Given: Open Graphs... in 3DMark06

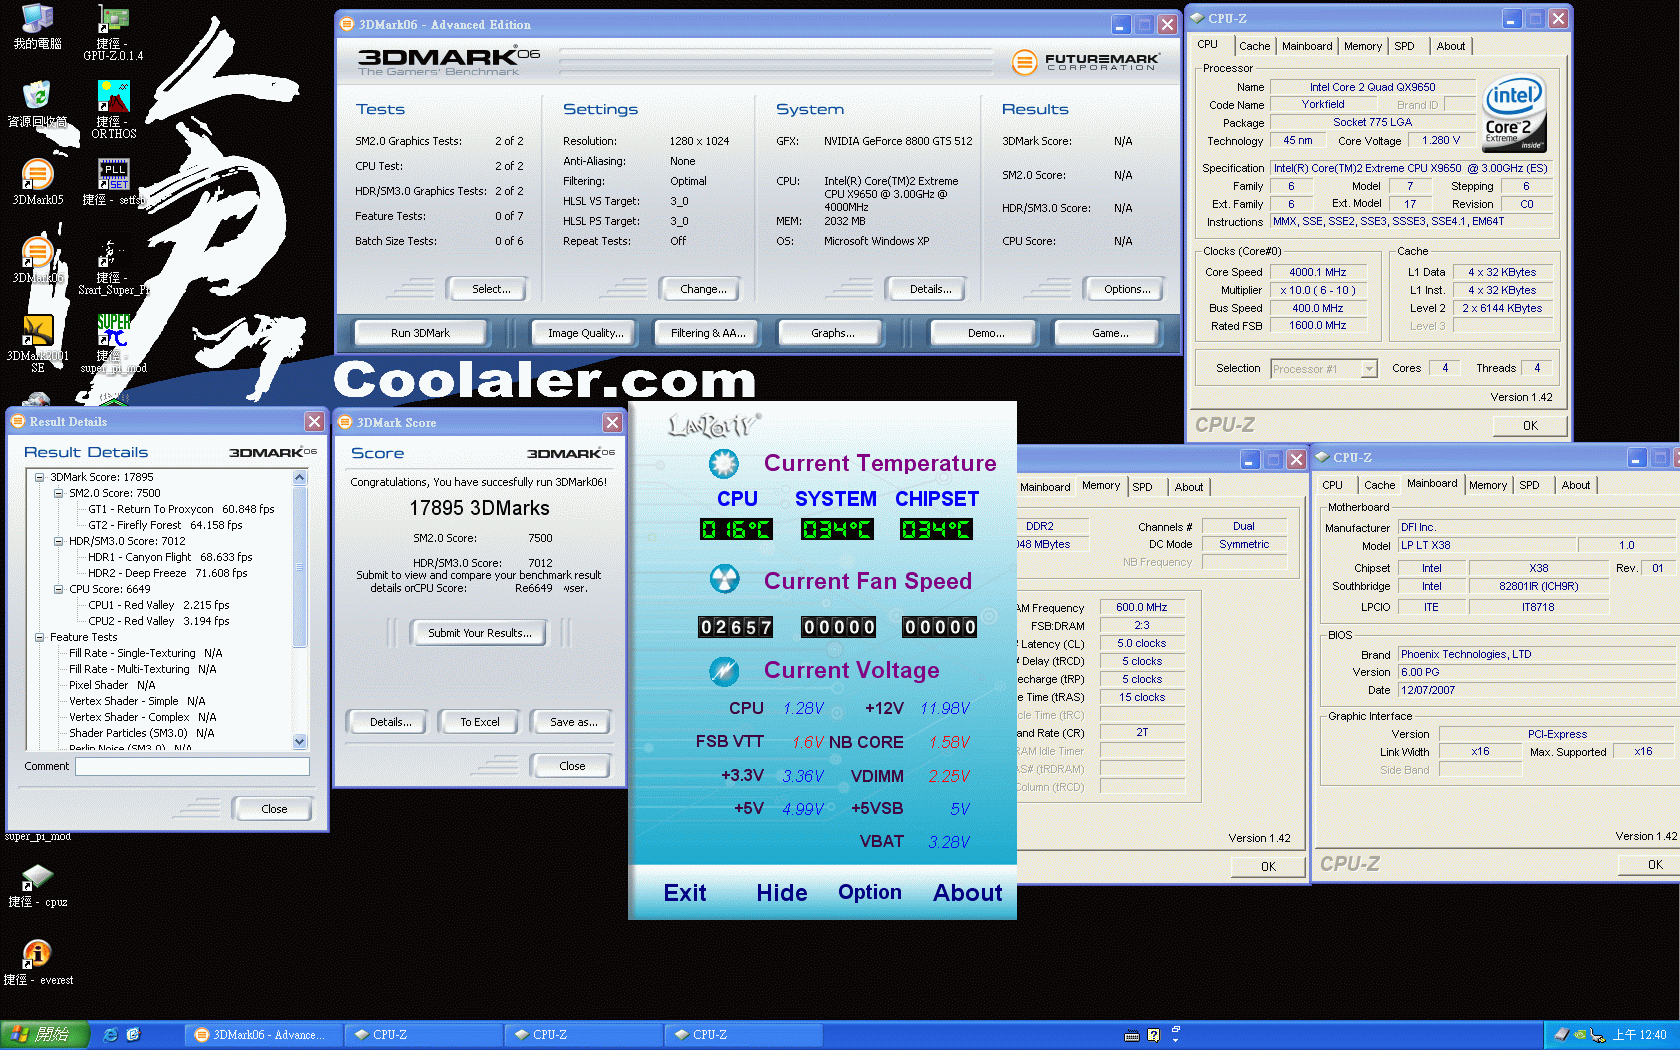Looking at the screenshot, I should tap(832, 333).
